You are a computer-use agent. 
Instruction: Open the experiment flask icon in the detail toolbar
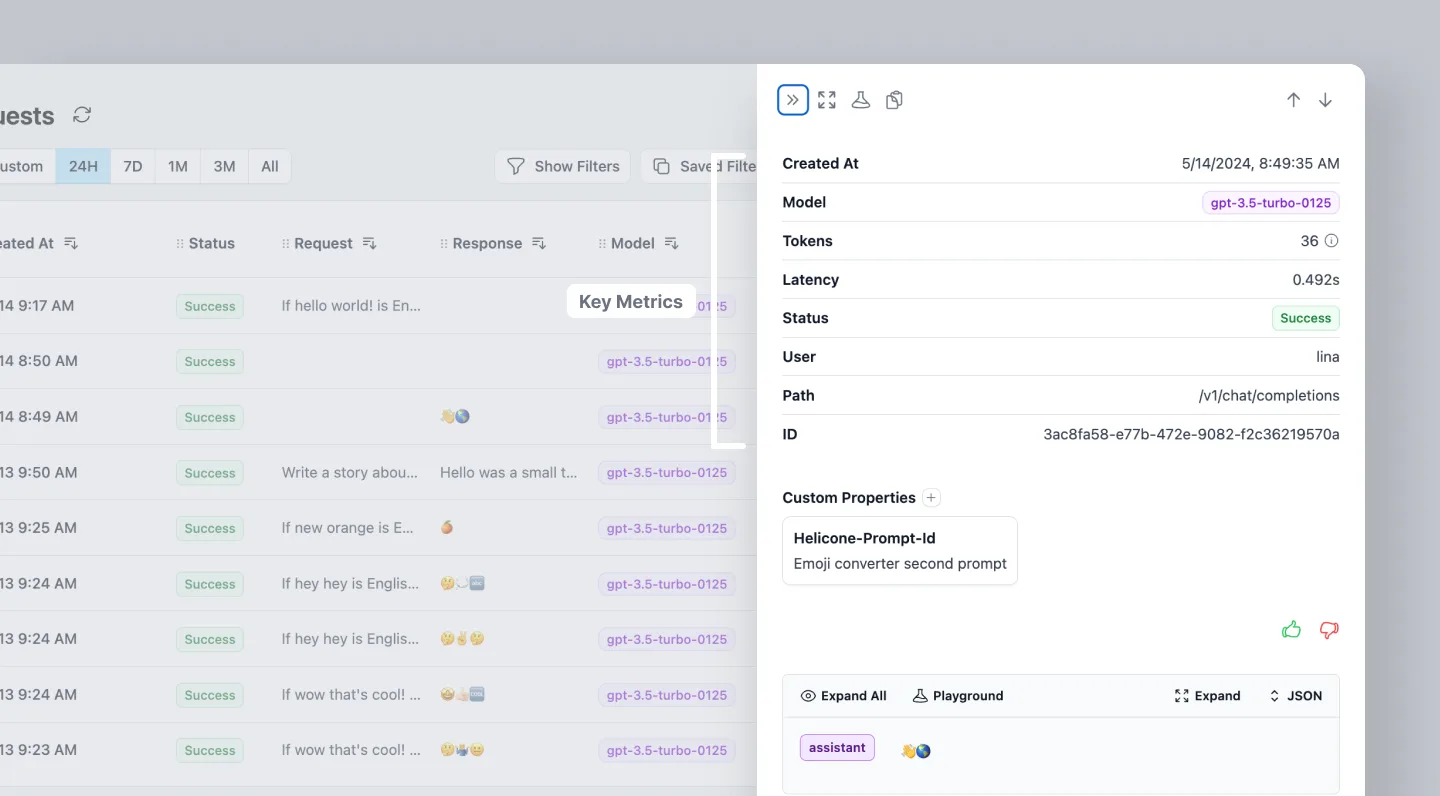tap(861, 100)
